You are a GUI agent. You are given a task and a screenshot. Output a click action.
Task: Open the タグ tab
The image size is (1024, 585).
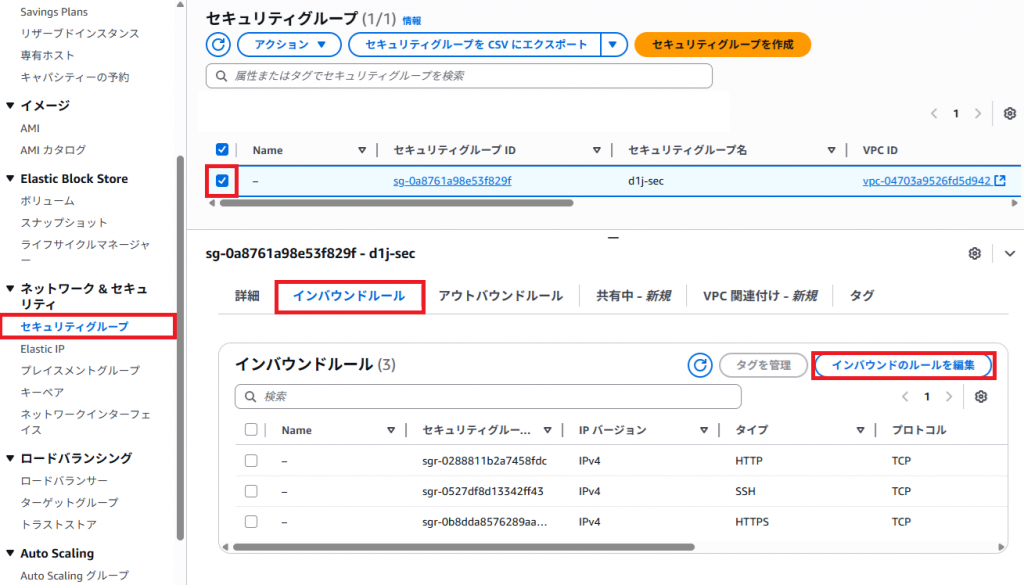861,296
